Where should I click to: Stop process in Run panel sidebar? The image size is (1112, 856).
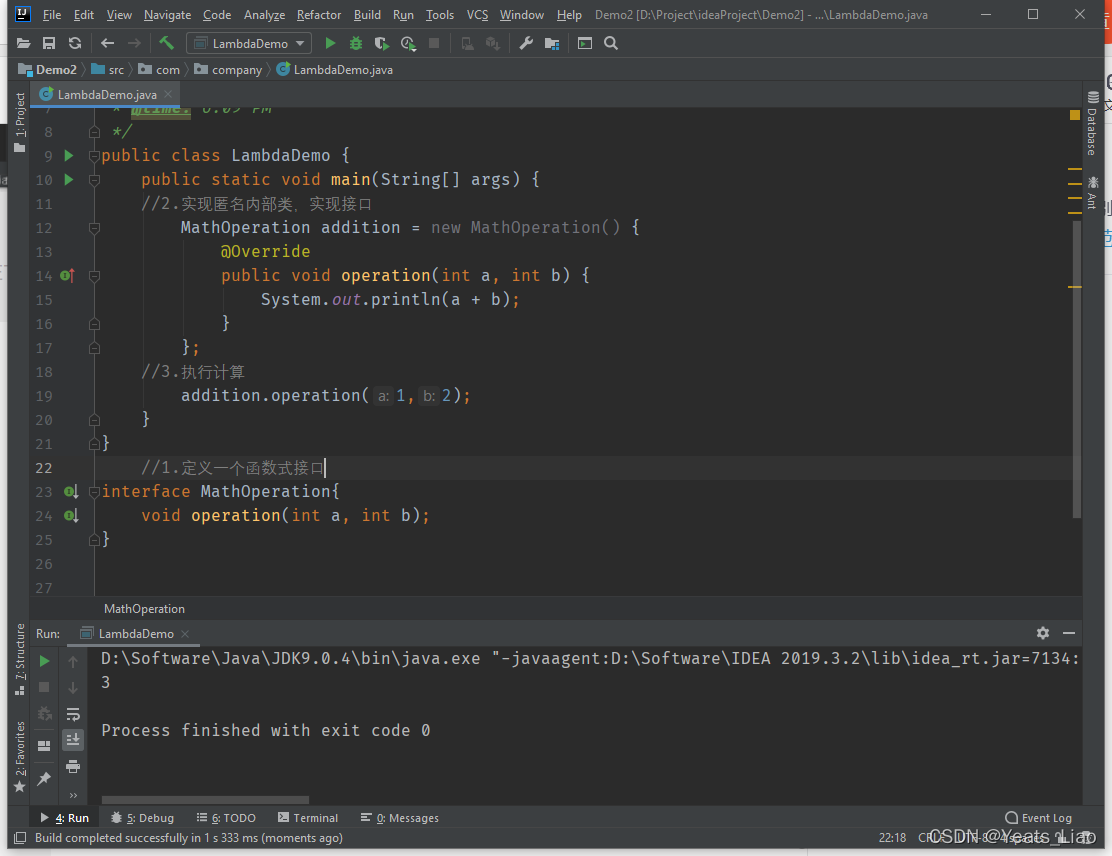44,687
